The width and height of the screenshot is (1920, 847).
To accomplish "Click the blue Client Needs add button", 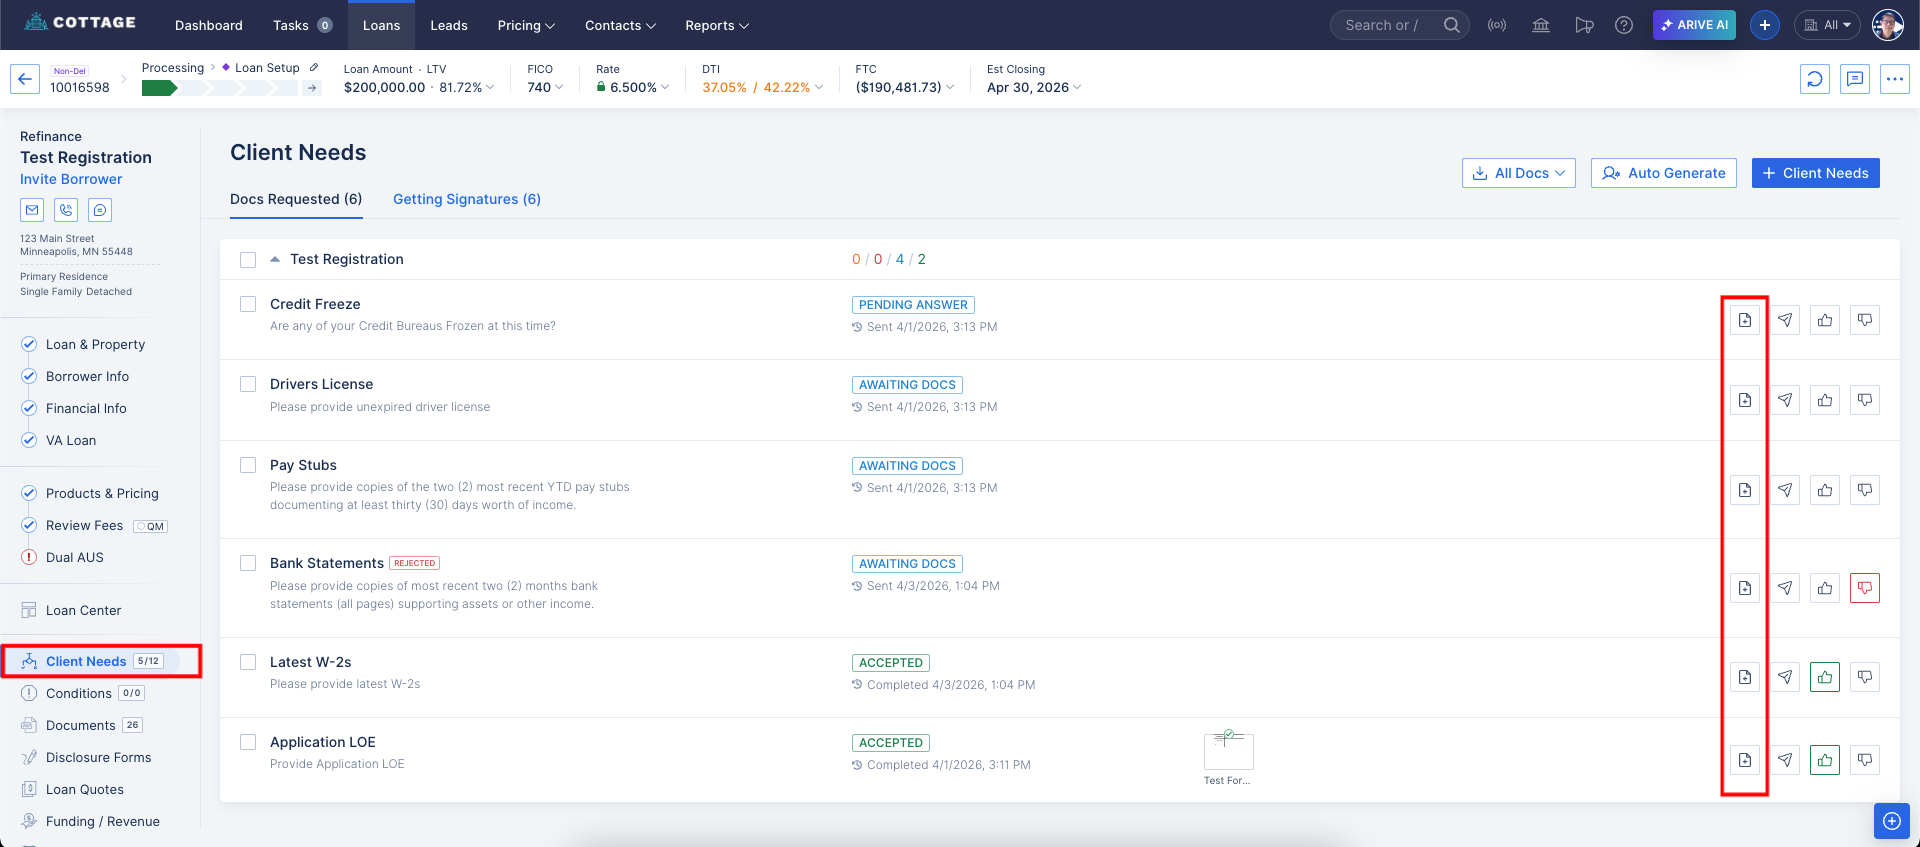I will [x=1816, y=173].
